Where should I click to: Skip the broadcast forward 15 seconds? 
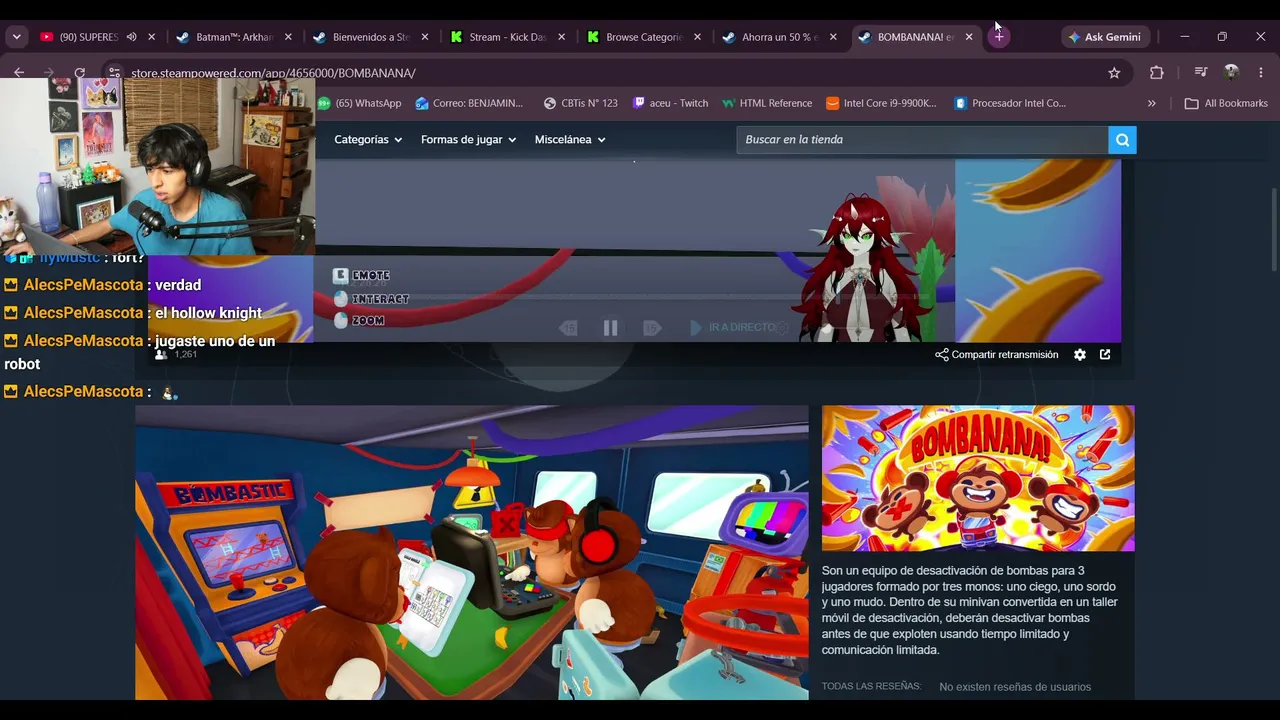click(x=652, y=328)
